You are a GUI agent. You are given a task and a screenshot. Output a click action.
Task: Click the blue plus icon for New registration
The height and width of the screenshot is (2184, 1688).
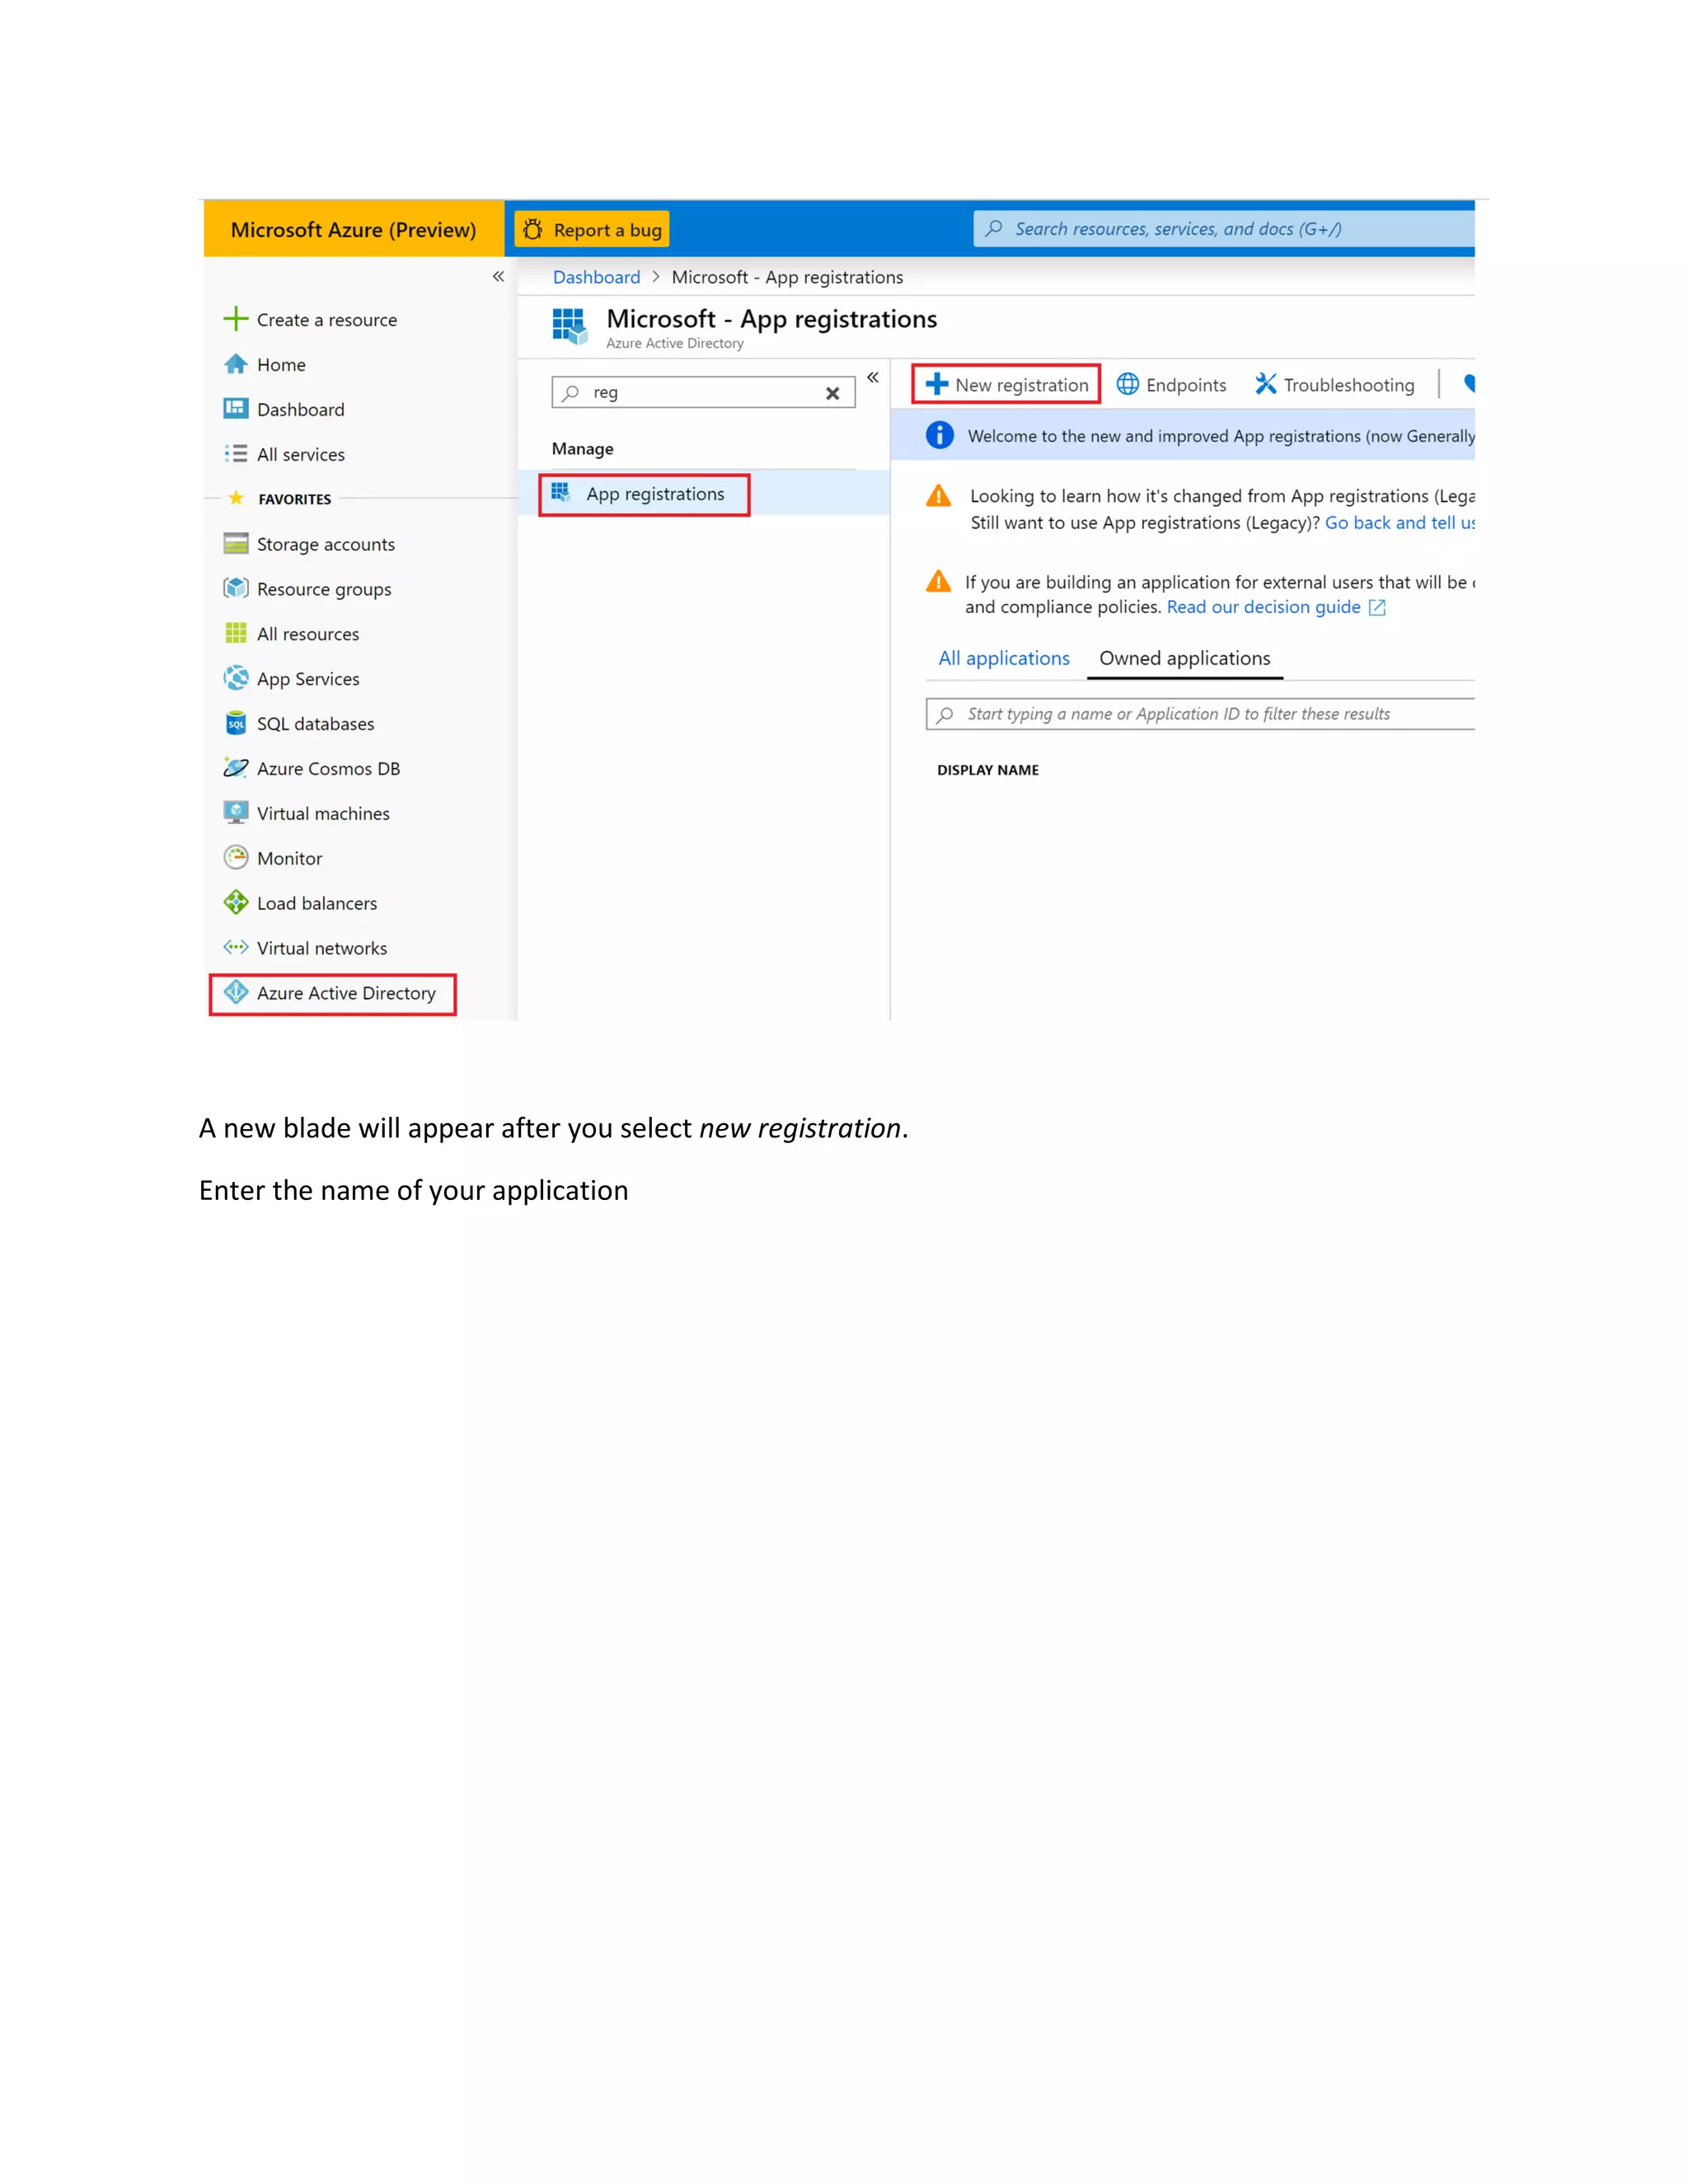pyautogui.click(x=936, y=384)
